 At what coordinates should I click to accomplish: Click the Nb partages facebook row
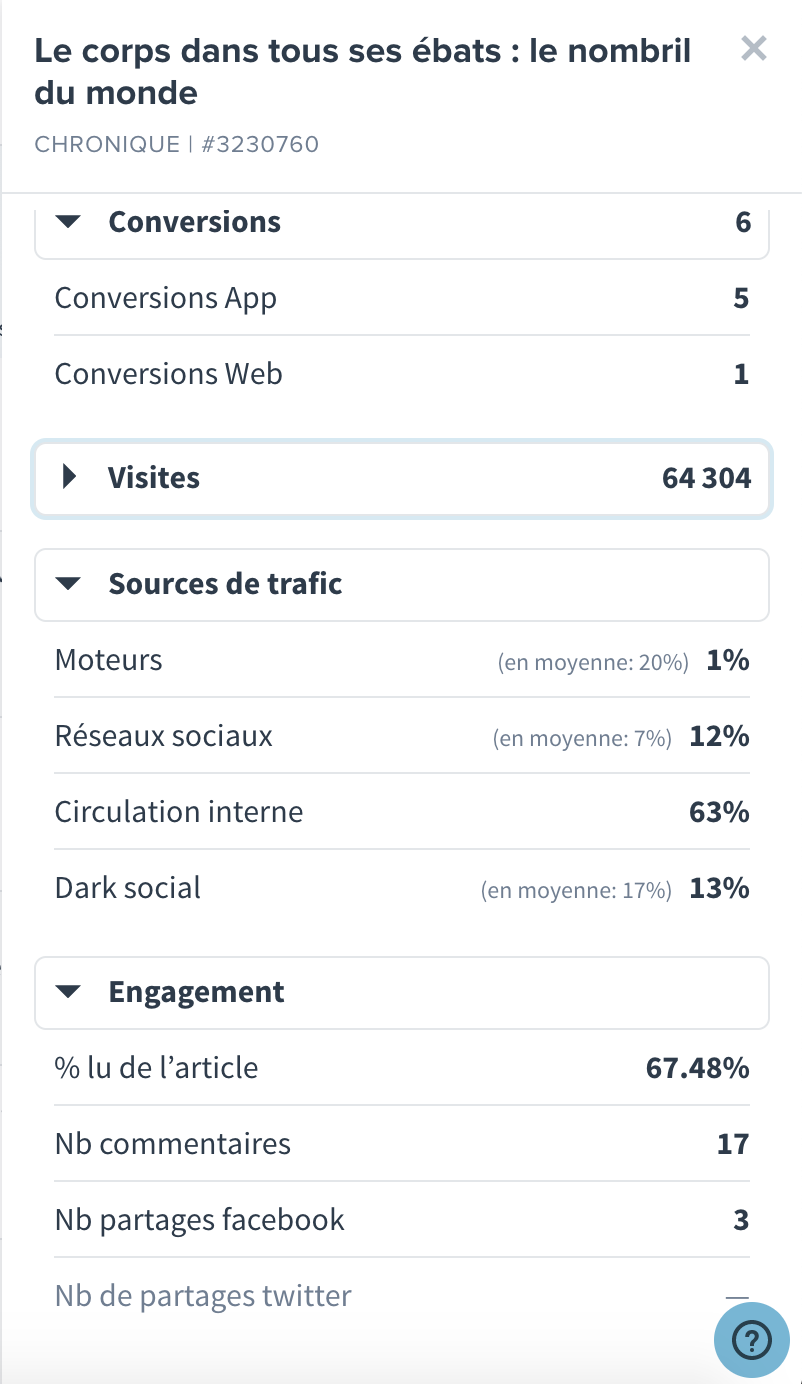(x=402, y=1220)
